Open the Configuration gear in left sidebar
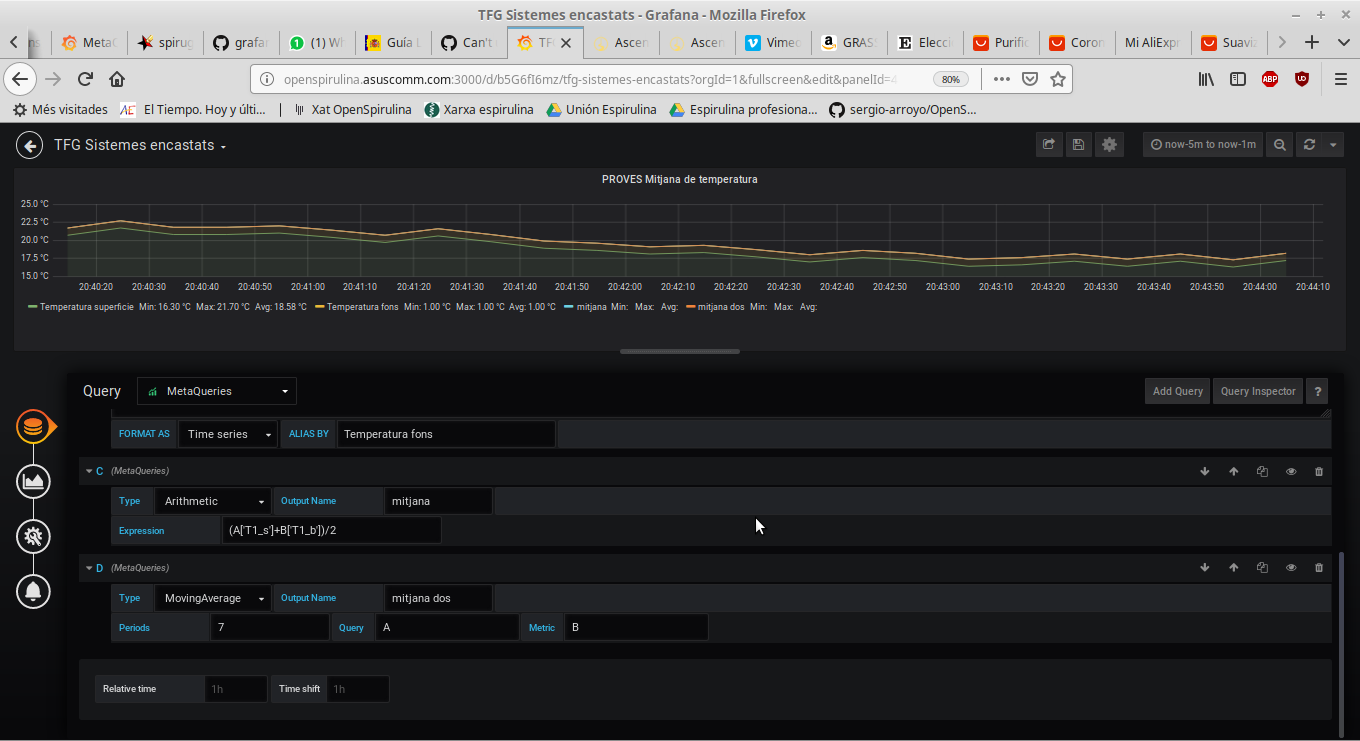The height and width of the screenshot is (741, 1360). 33,536
